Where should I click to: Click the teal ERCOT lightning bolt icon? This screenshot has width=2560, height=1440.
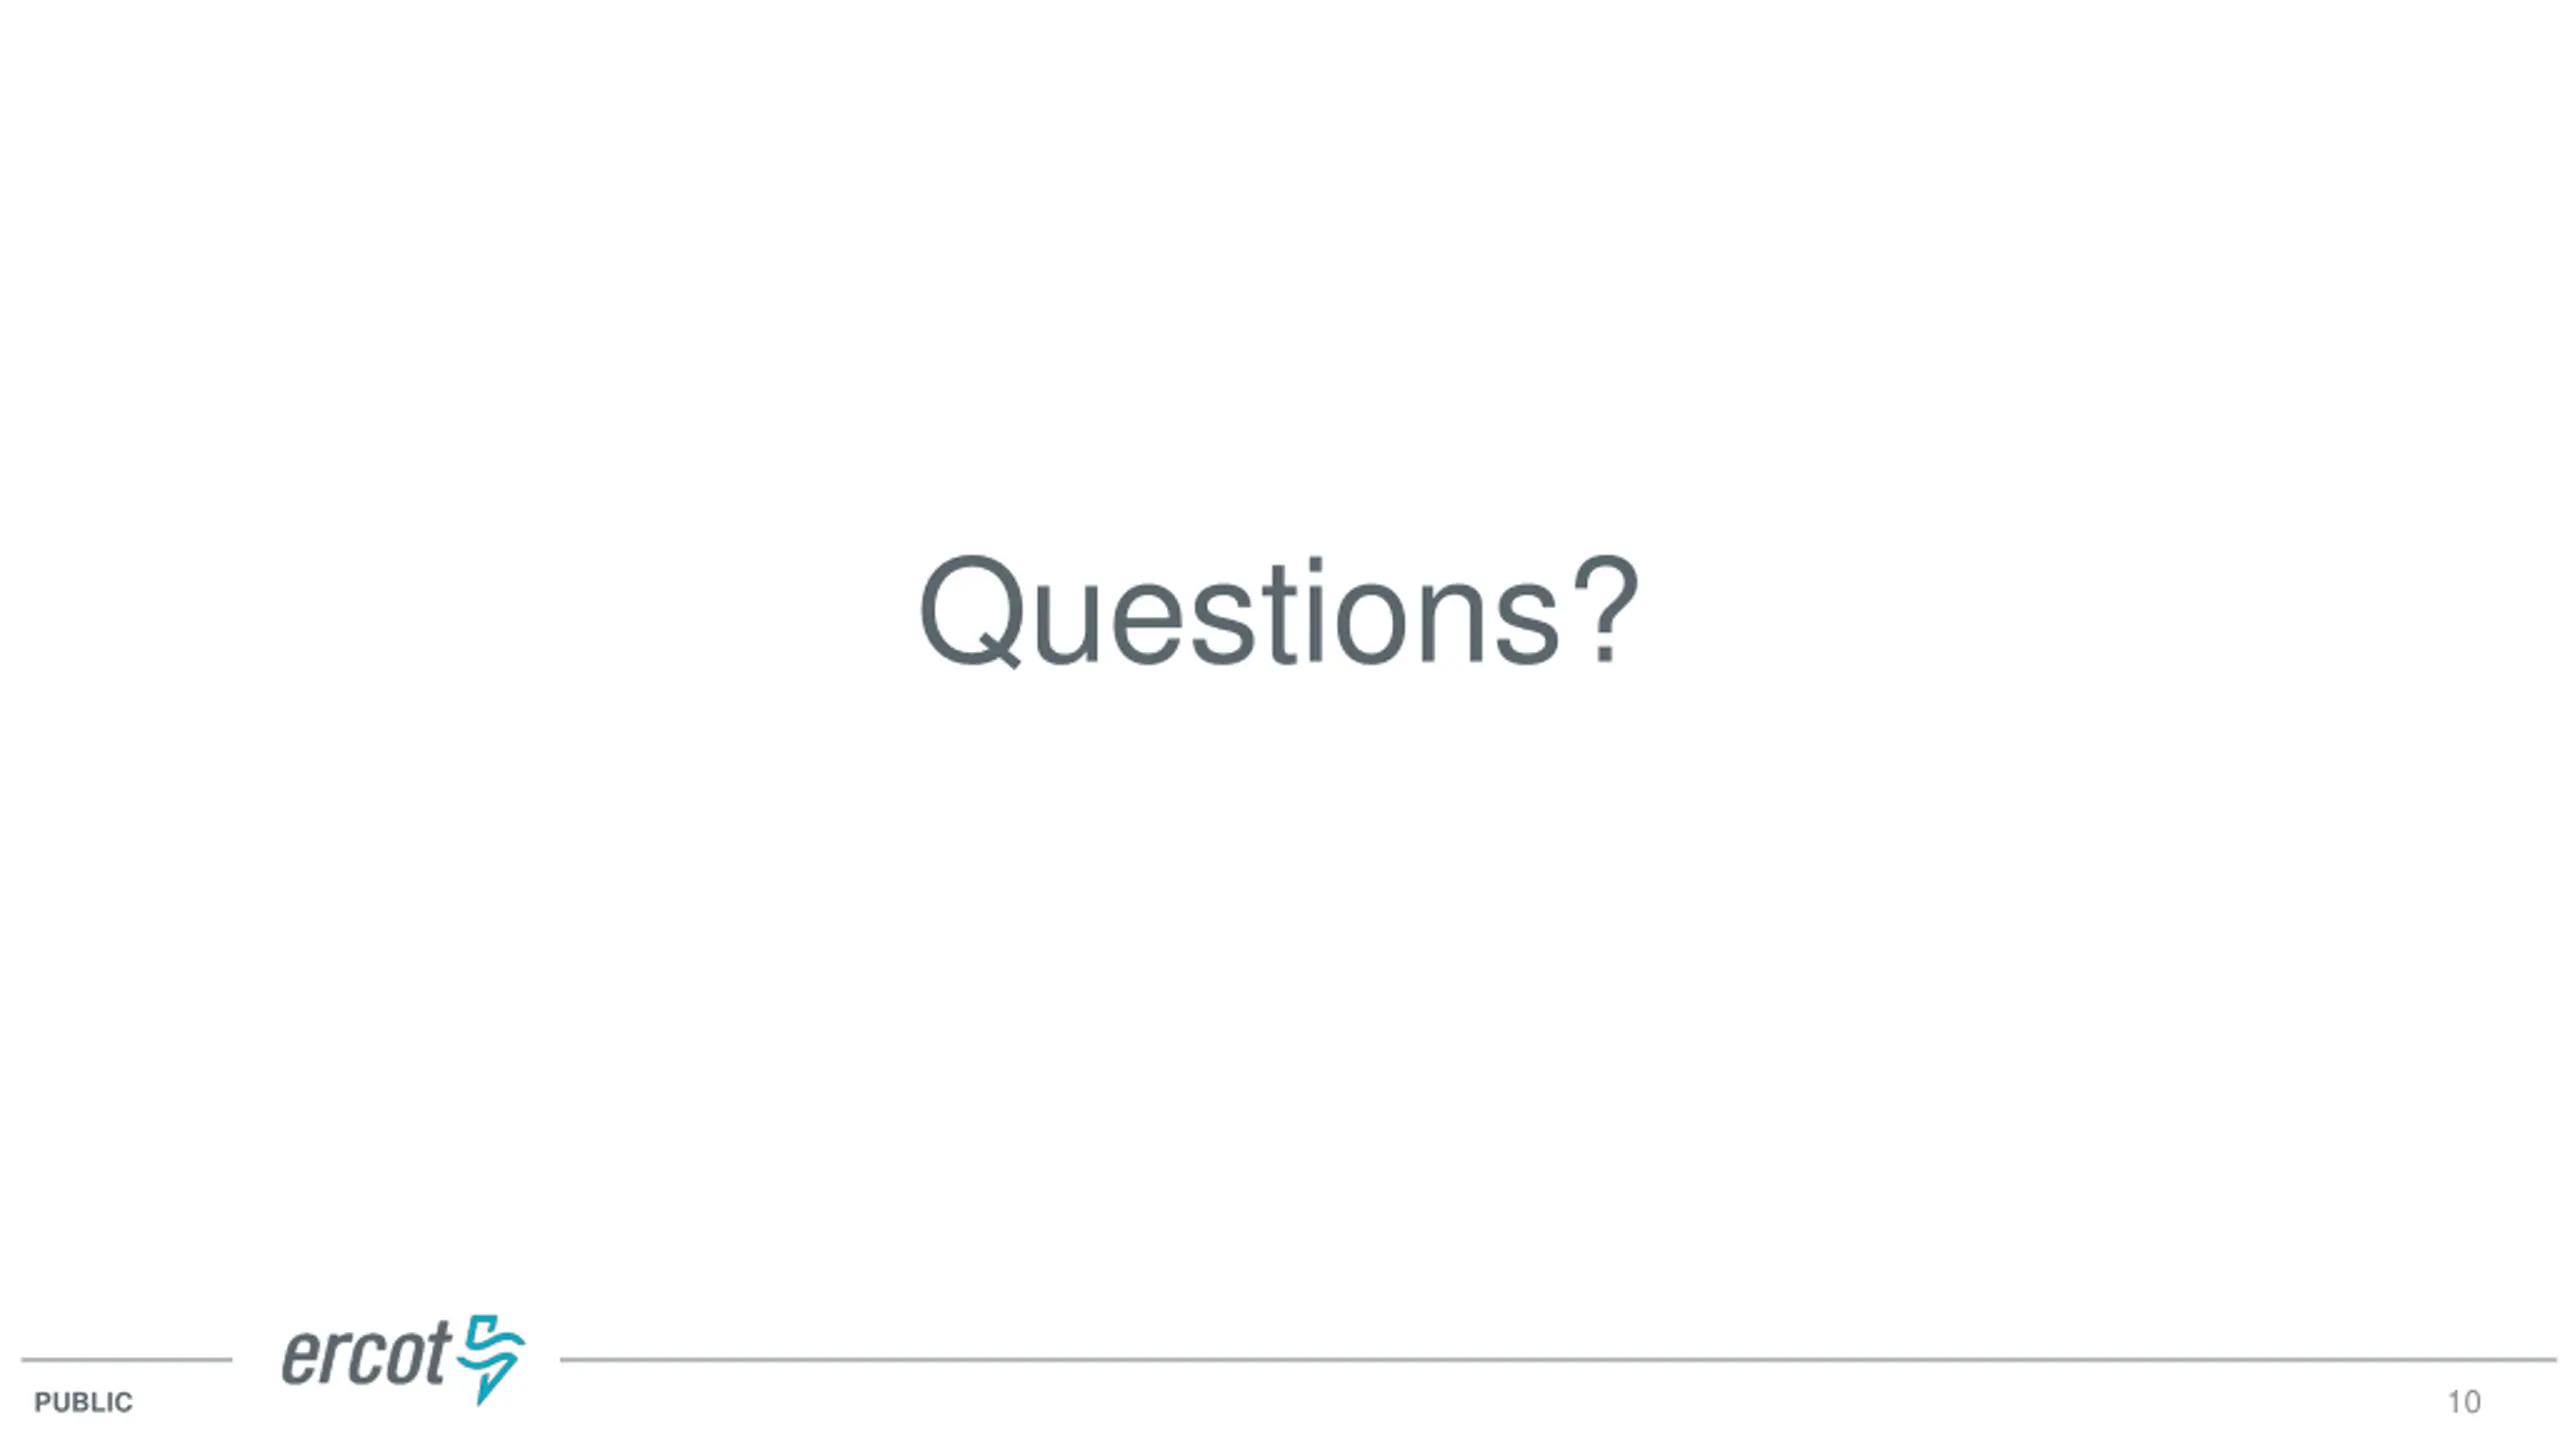pos(491,1360)
